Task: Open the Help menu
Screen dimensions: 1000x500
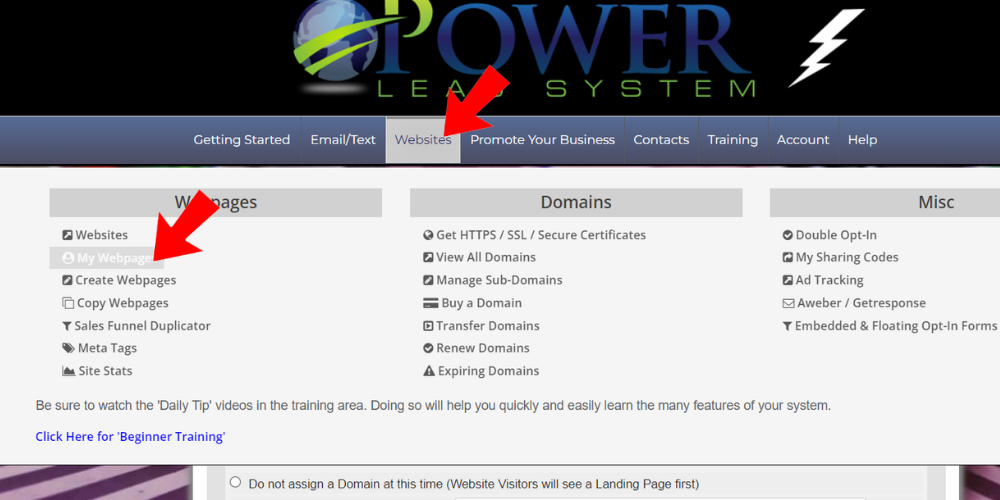Action: pos(862,140)
